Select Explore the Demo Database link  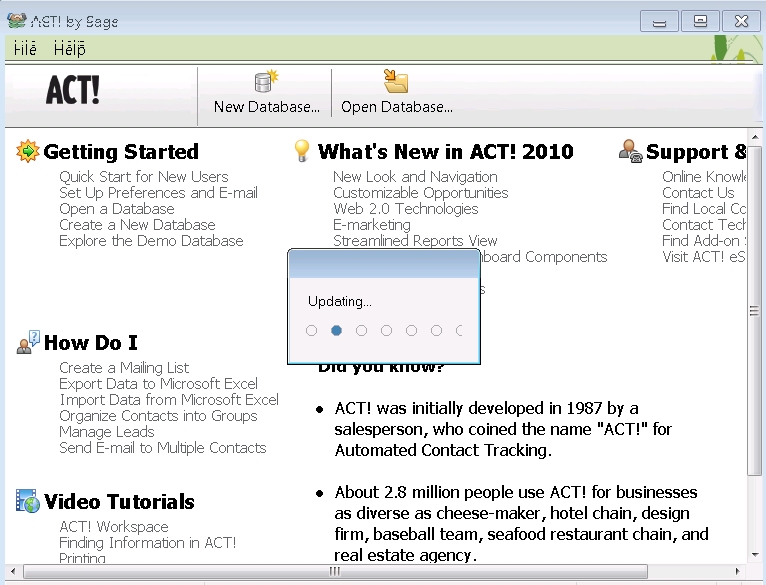coord(151,241)
